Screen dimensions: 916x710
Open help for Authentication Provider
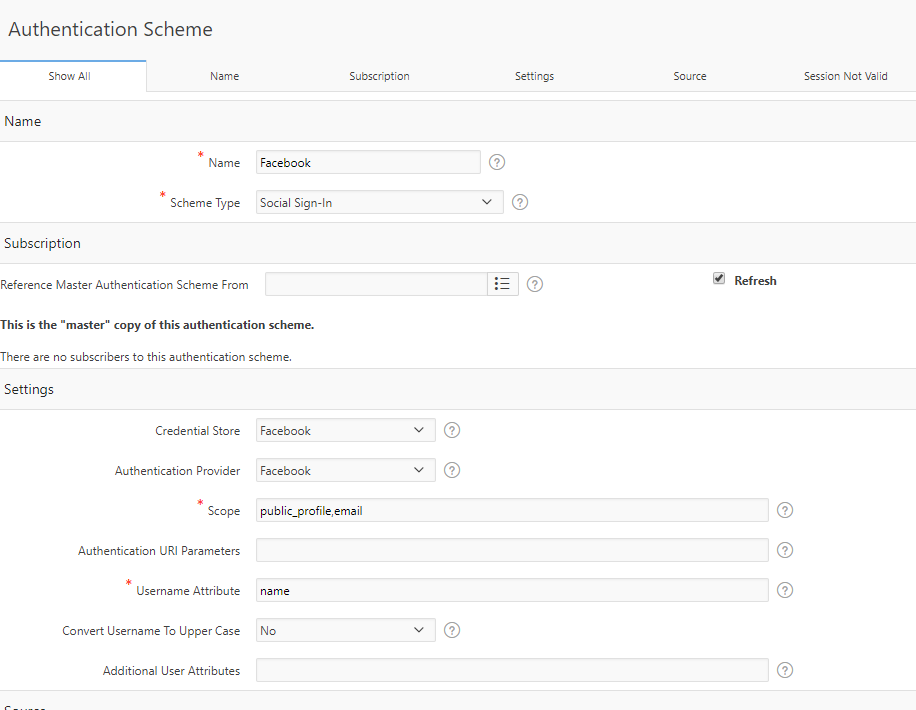(451, 470)
